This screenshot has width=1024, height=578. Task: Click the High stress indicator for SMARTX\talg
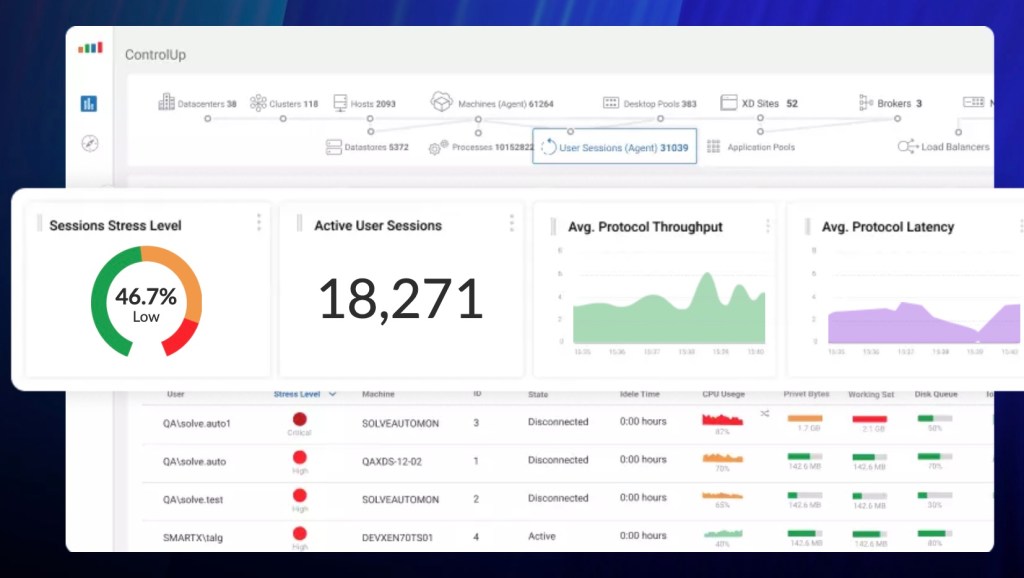pyautogui.click(x=300, y=533)
